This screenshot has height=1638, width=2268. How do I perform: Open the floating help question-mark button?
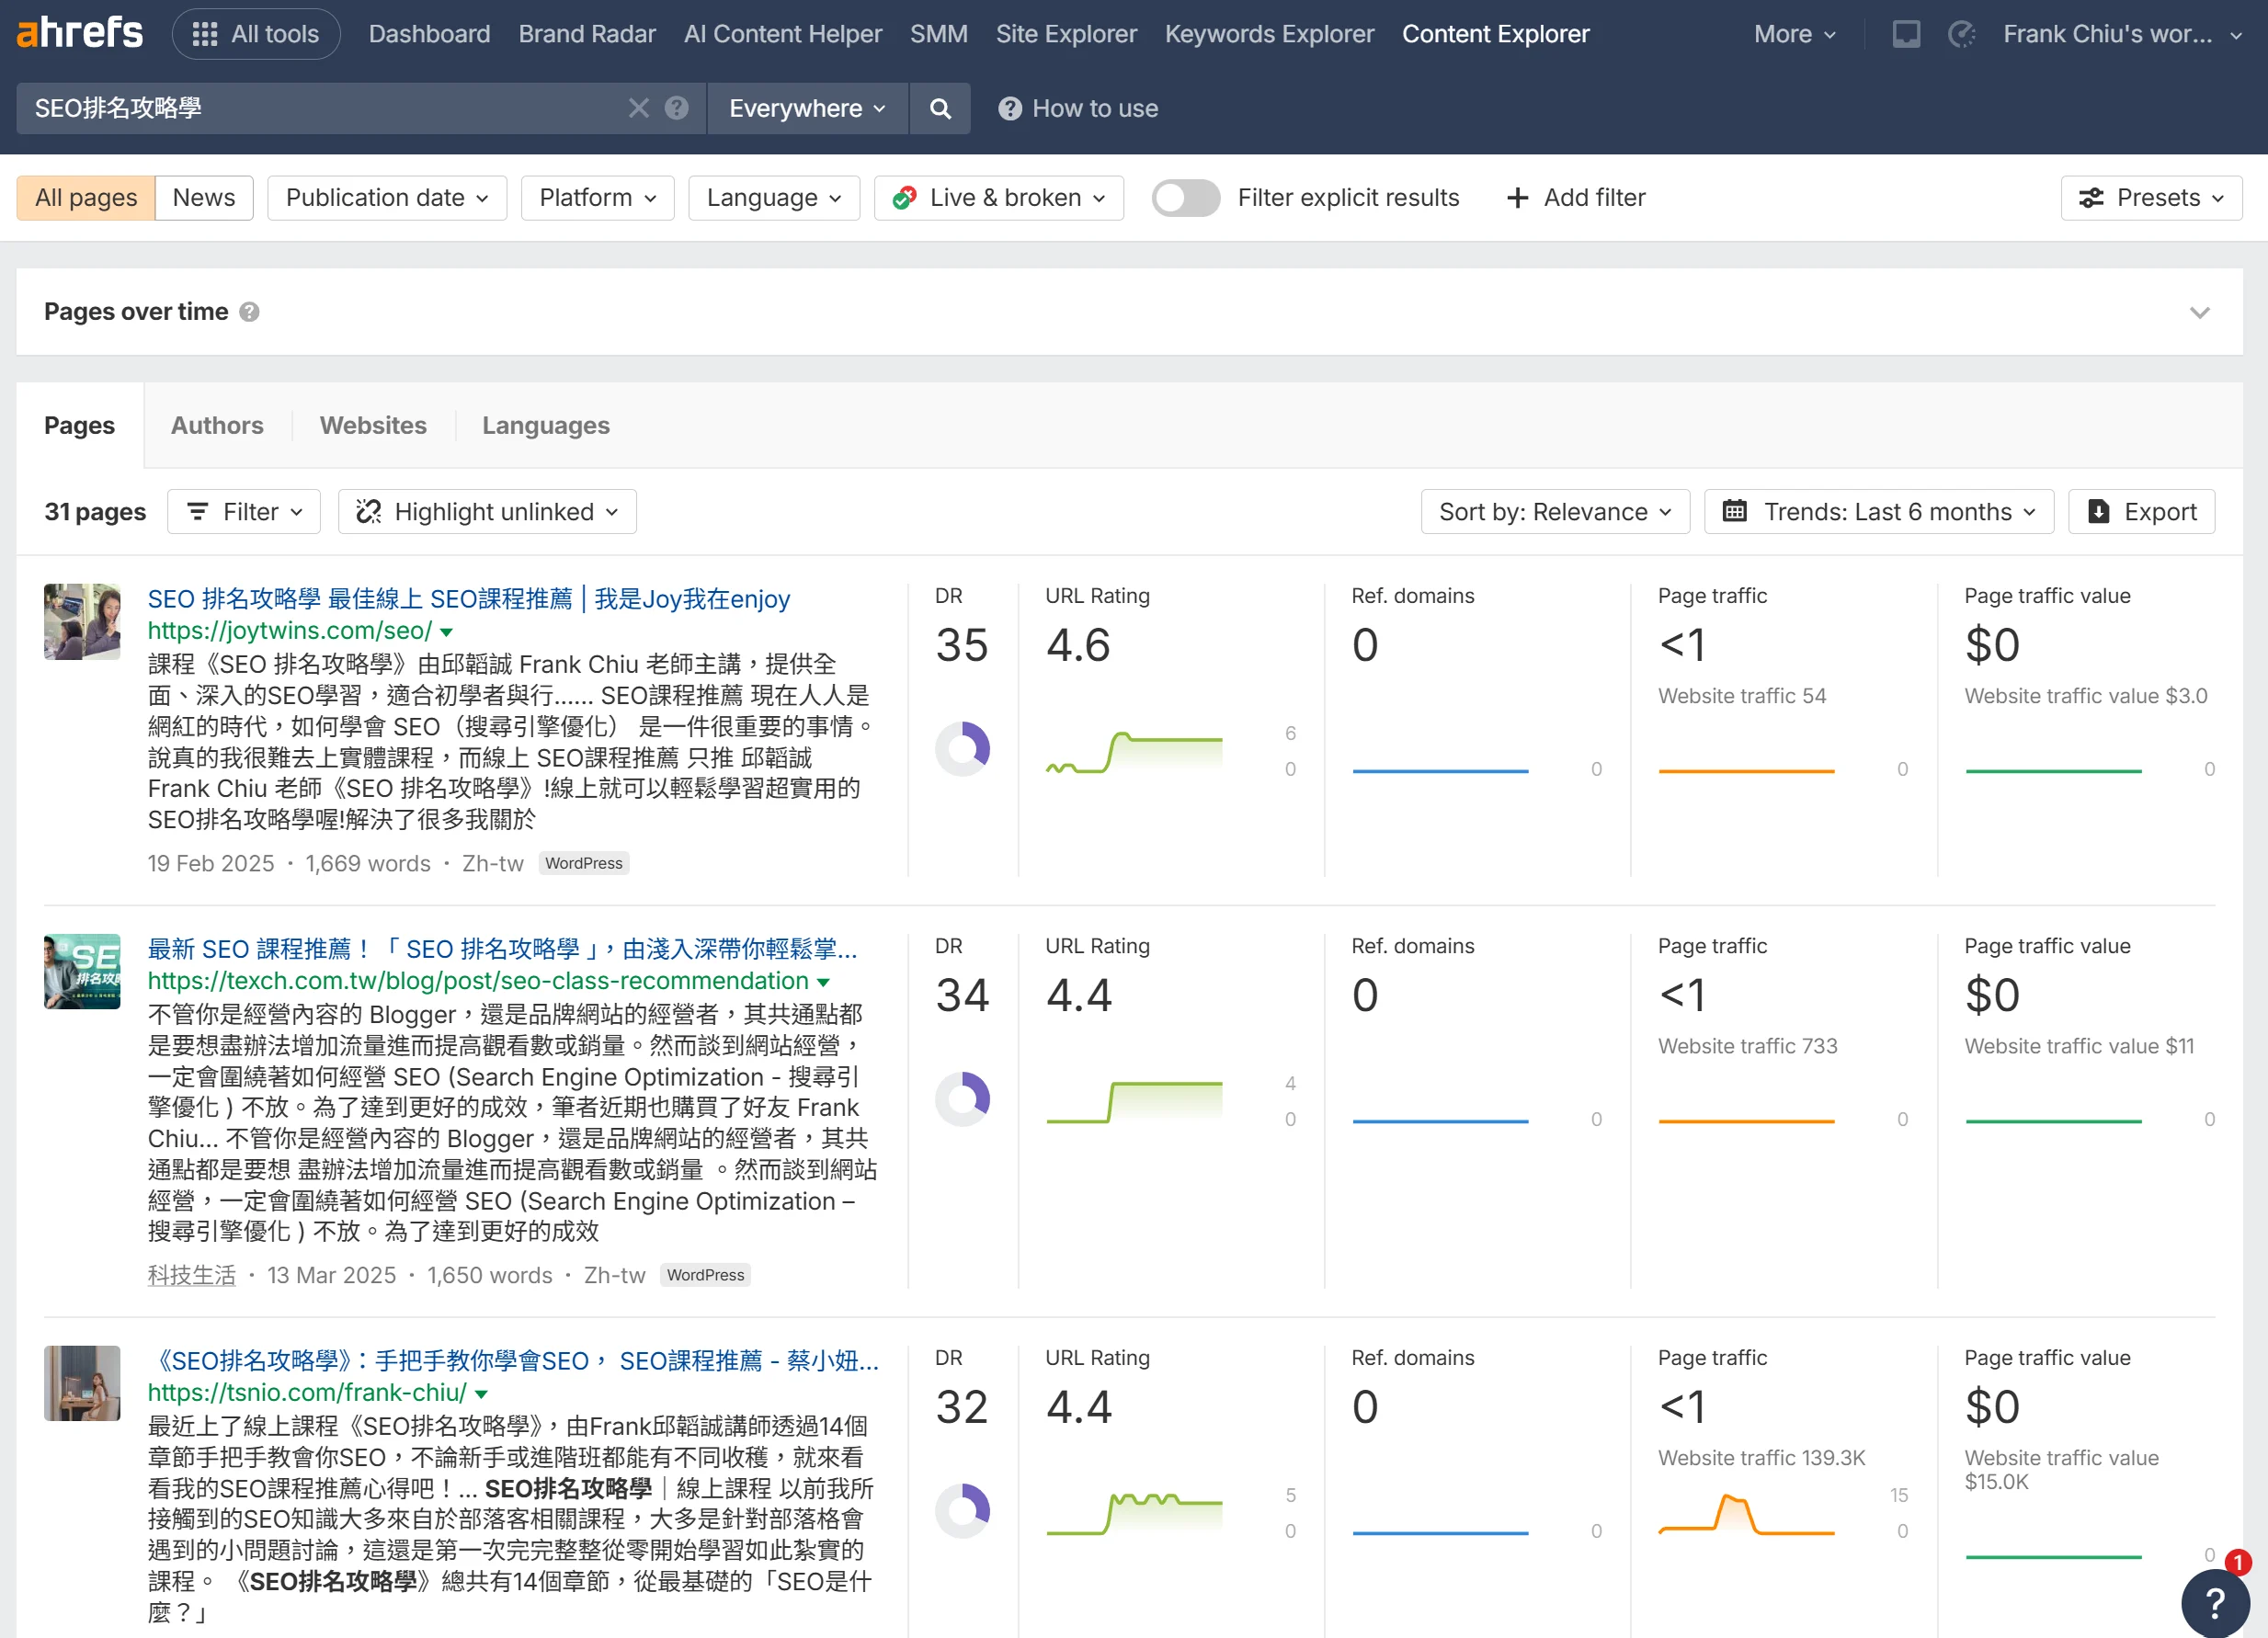2214,1602
